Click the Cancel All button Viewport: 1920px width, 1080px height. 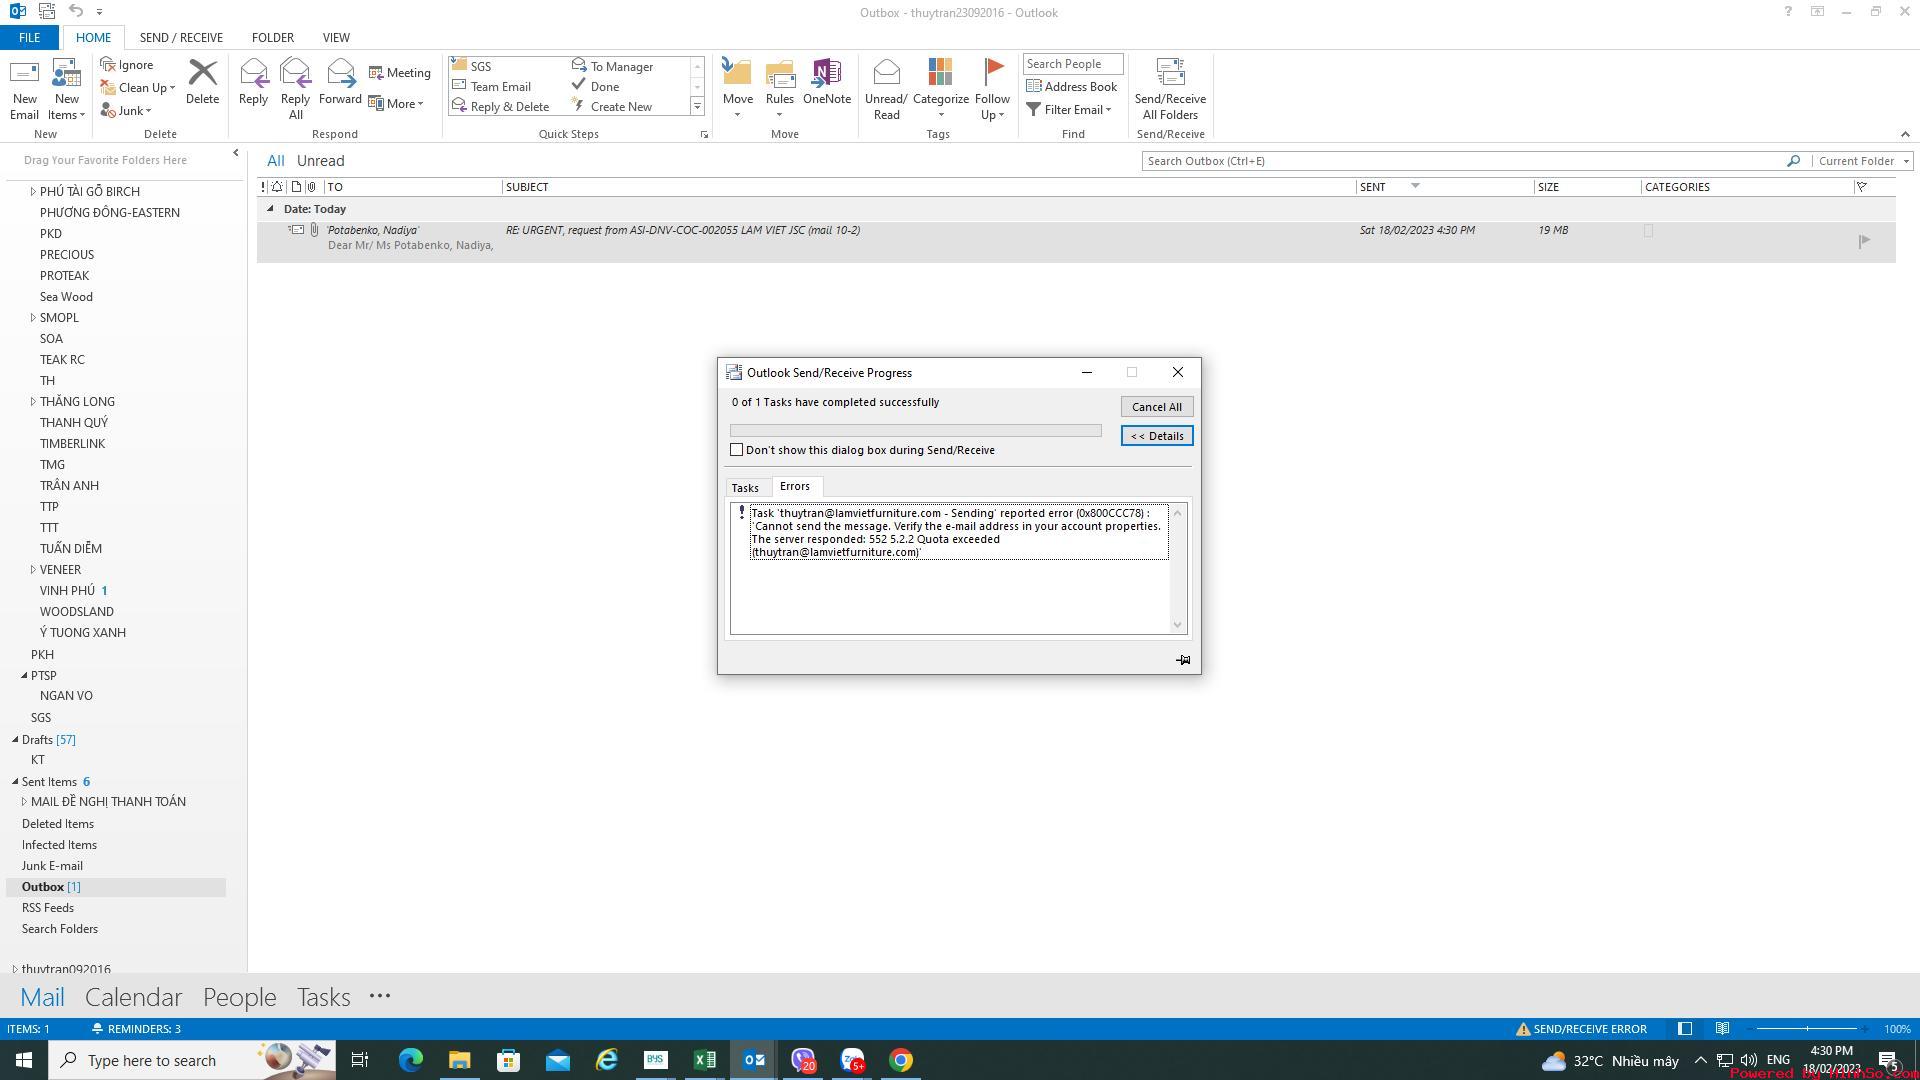1156,406
